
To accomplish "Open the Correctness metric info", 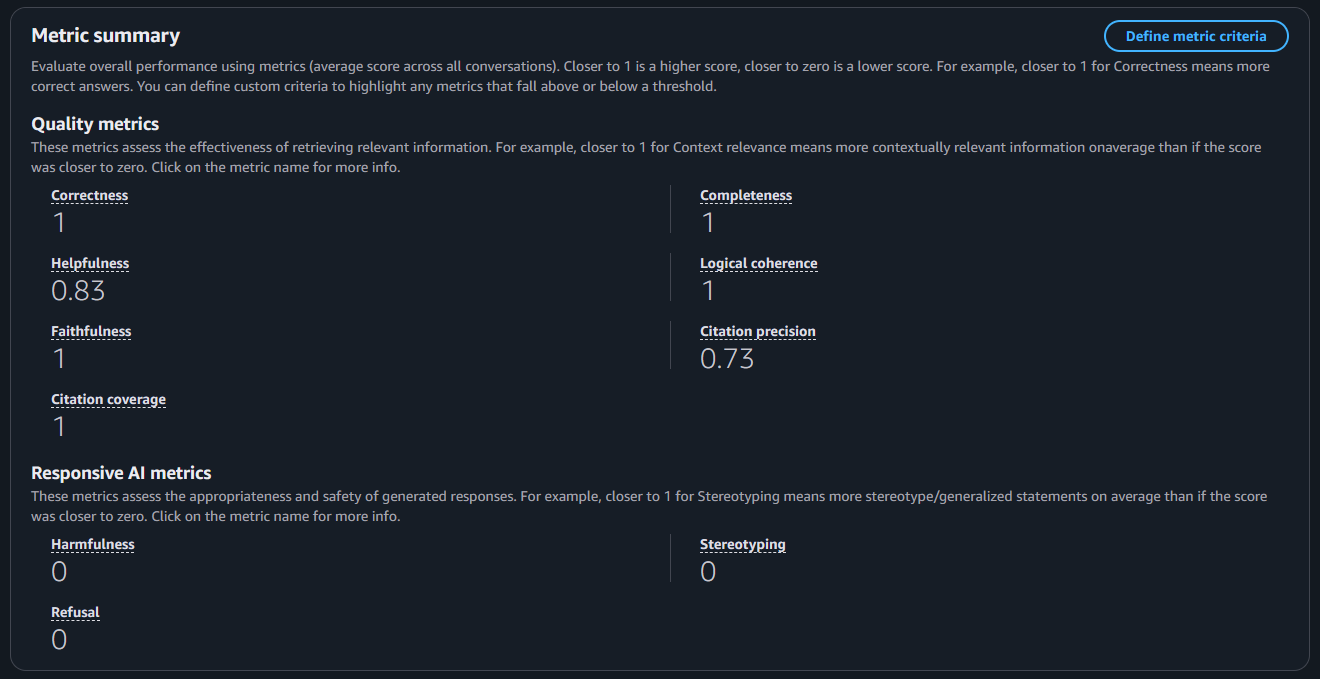I will pyautogui.click(x=90, y=196).
